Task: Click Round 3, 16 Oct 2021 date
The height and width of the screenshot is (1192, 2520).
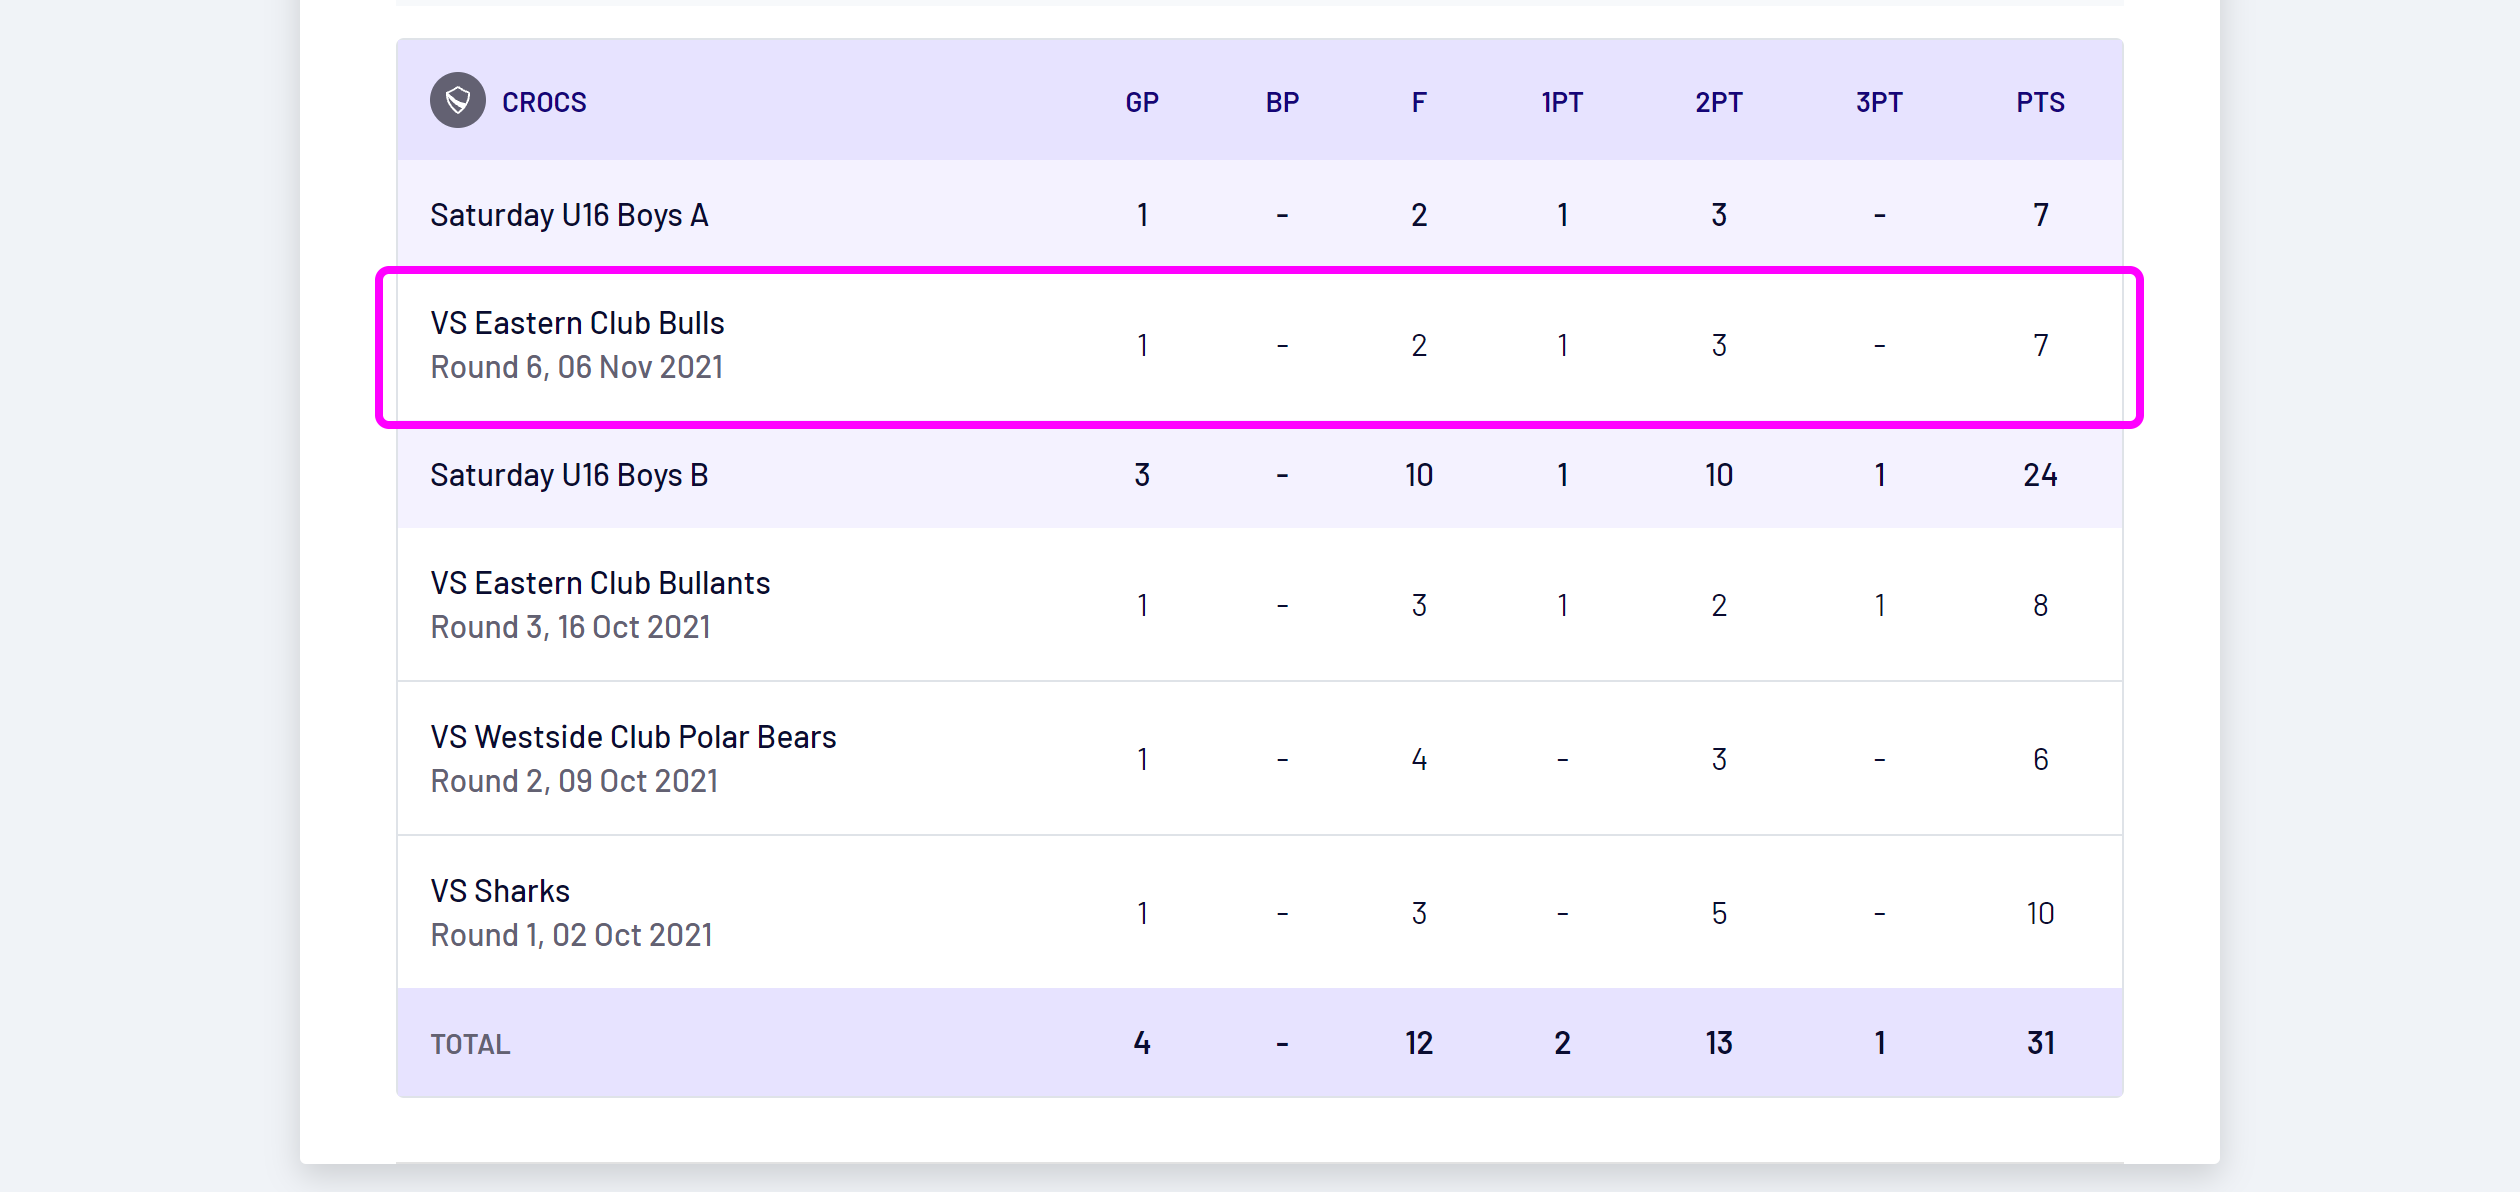Action: 570,627
